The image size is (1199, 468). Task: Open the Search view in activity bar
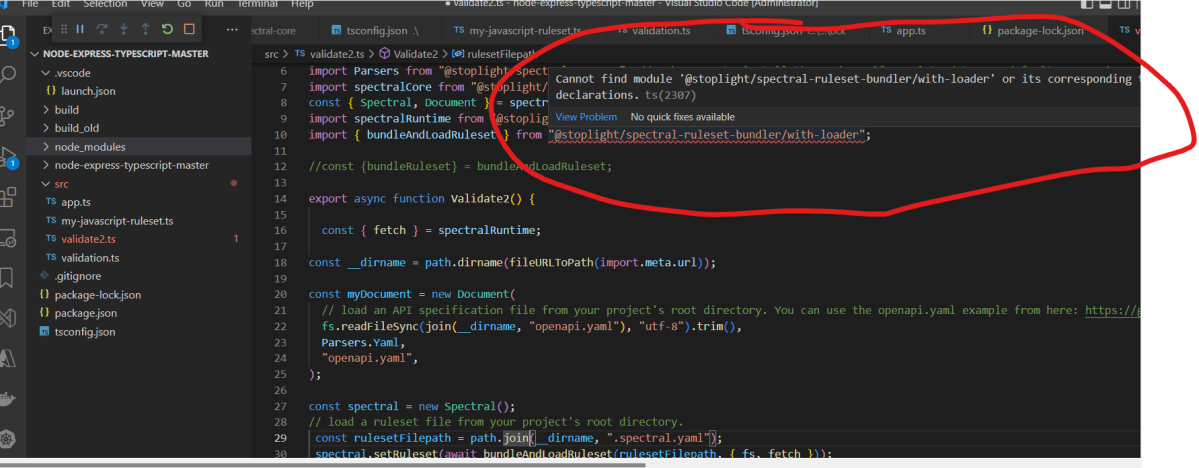click(x=8, y=75)
